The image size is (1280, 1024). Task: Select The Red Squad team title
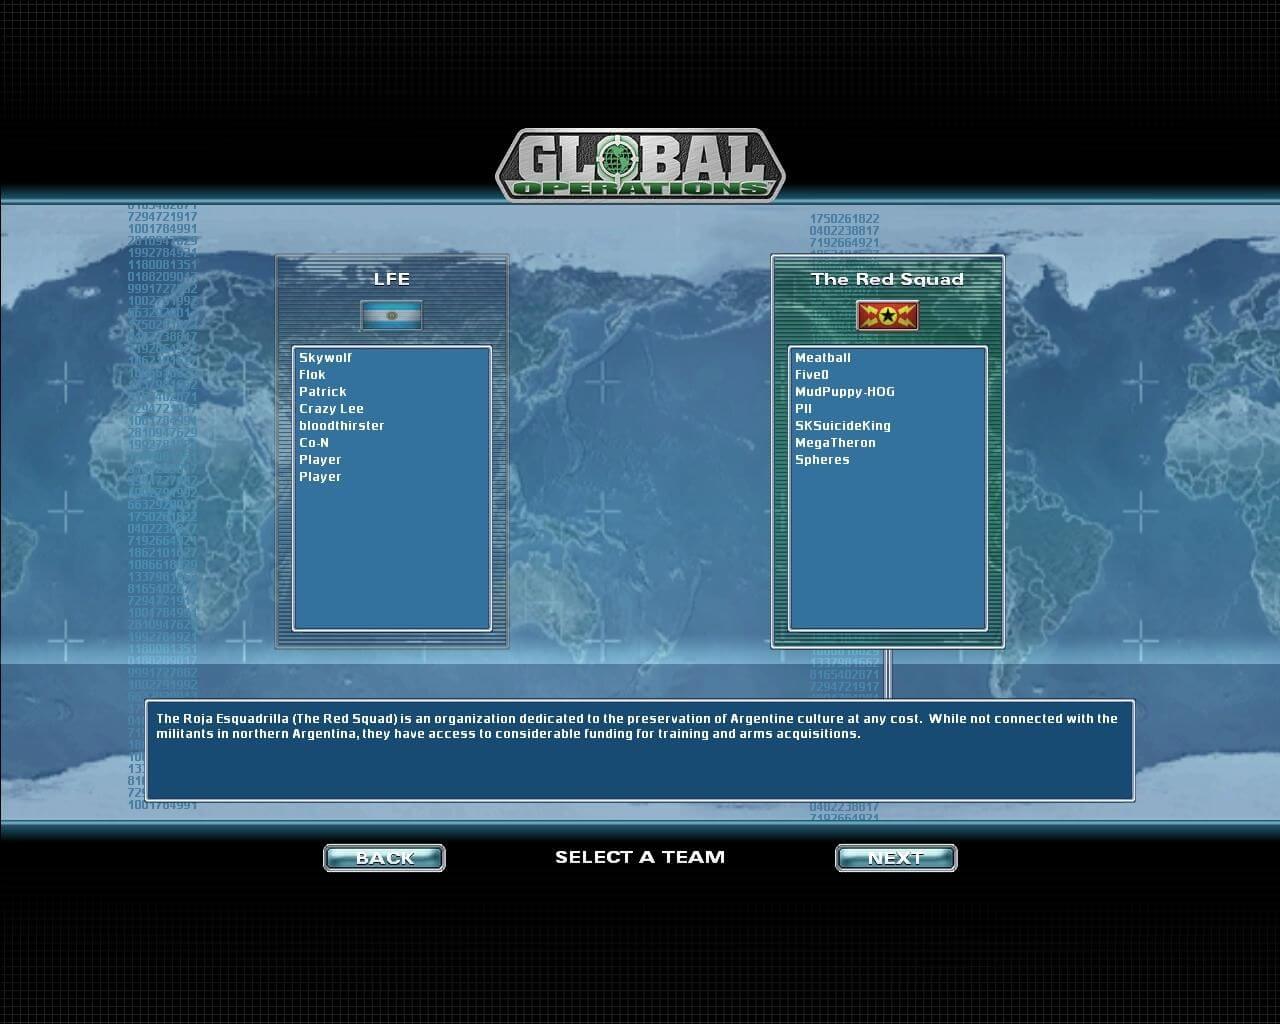887,279
